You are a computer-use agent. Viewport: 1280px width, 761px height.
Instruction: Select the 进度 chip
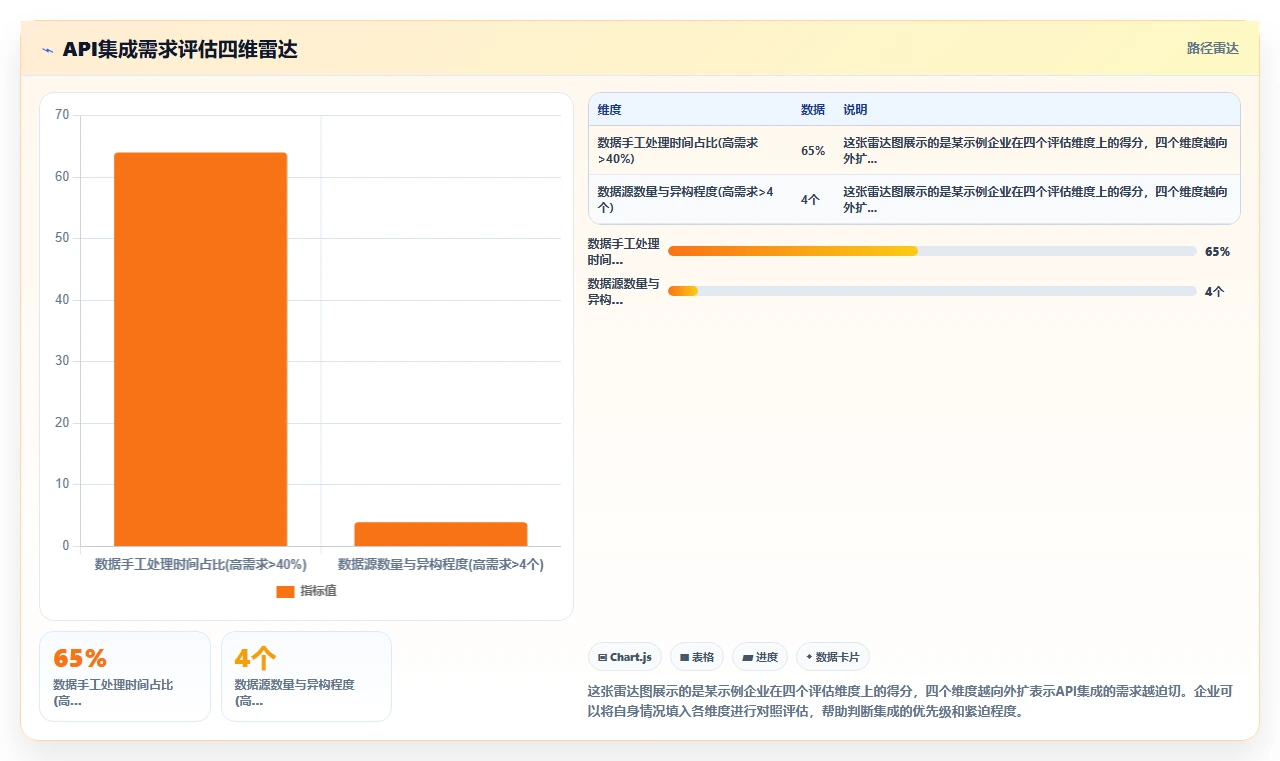tap(760, 657)
